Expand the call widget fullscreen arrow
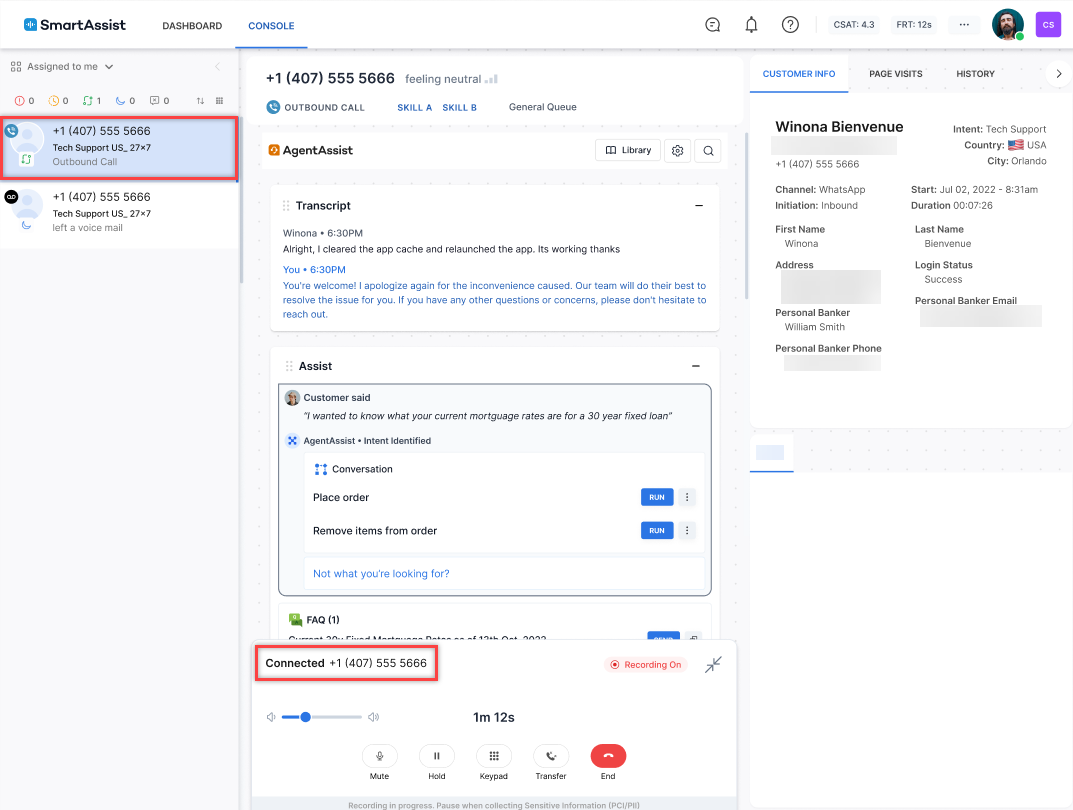This screenshot has width=1073, height=810. [713, 664]
